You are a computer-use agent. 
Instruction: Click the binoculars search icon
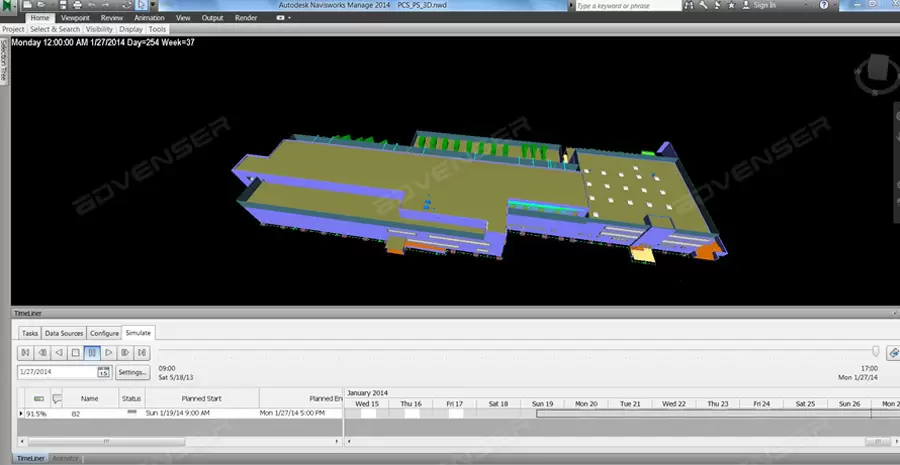coord(688,5)
